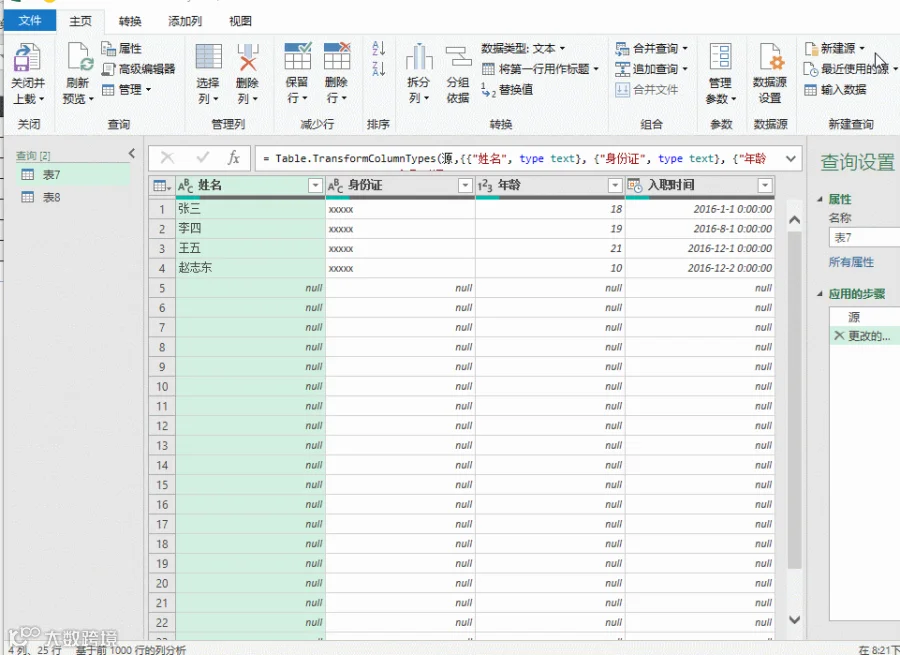Open the 身份证 column filter dropdown
This screenshot has width=900, height=655.
(x=465, y=185)
